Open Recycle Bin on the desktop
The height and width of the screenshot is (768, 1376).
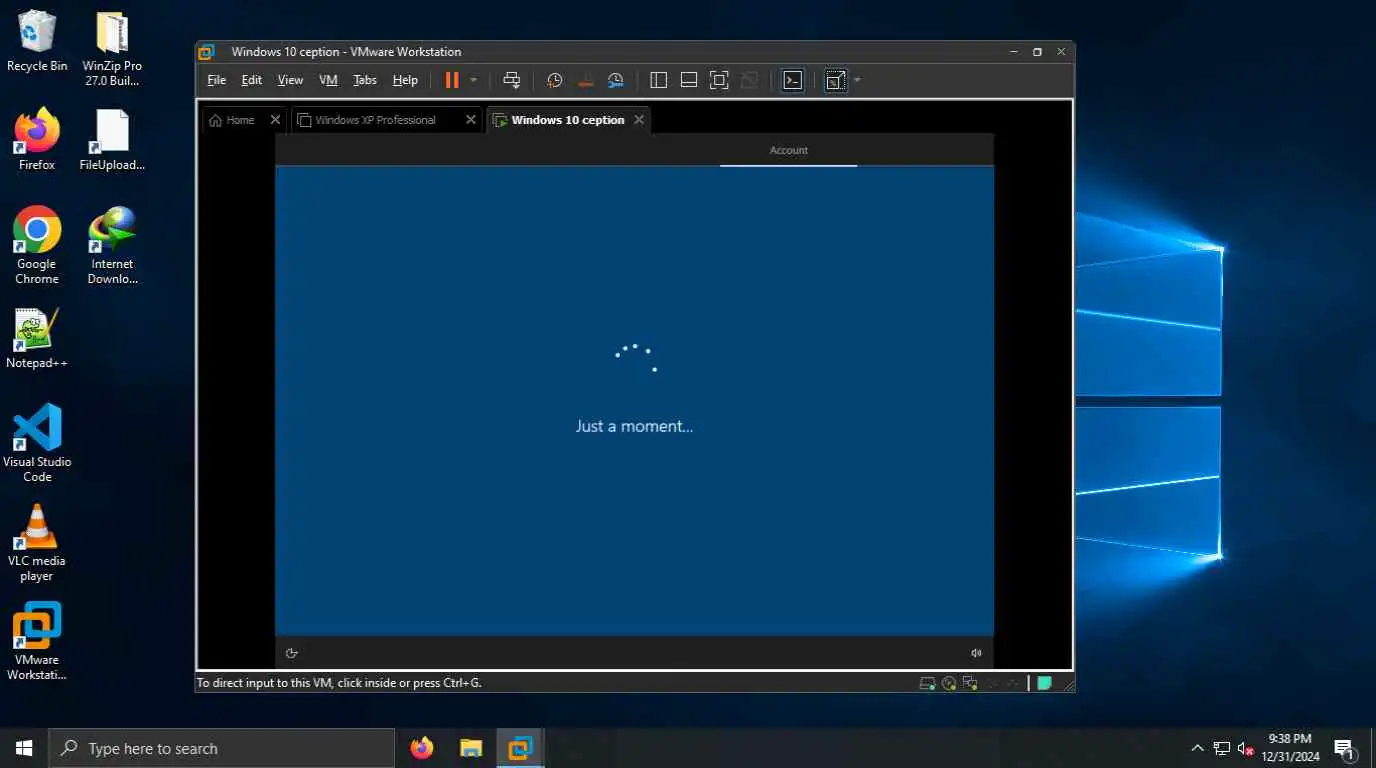pos(37,40)
